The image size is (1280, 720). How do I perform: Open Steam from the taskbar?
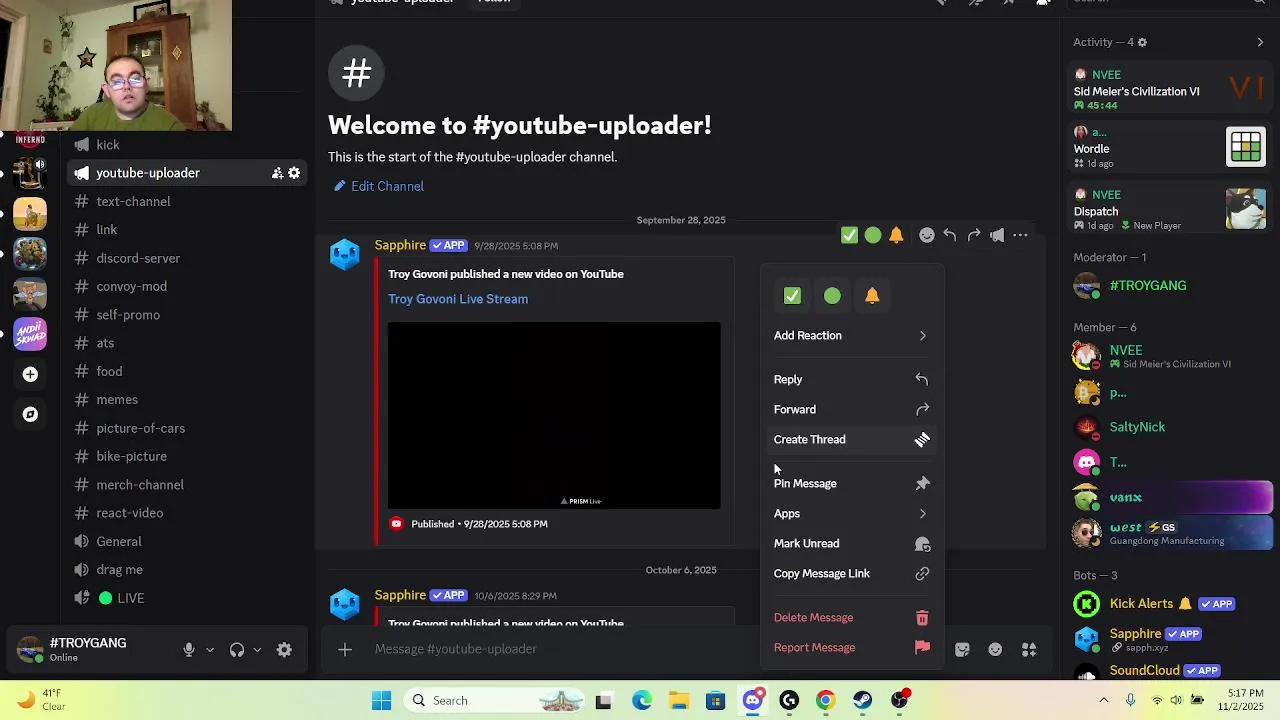tap(862, 701)
